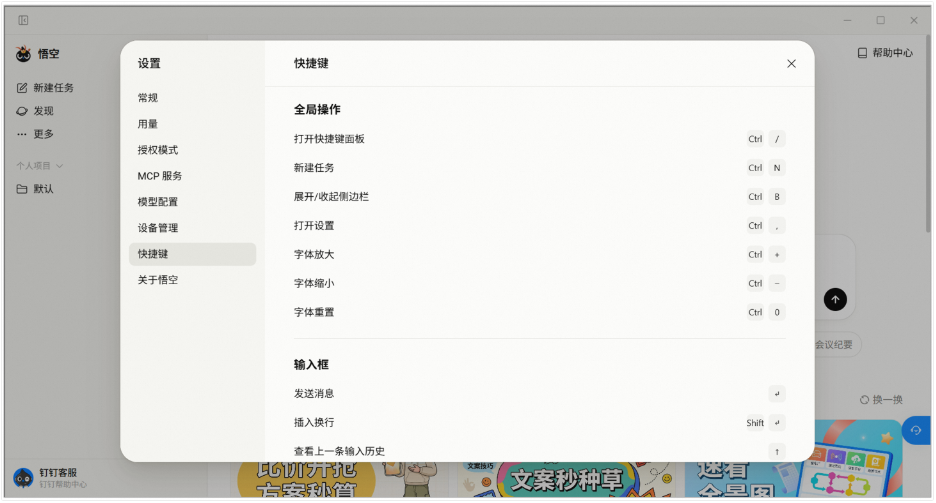The height and width of the screenshot is (503, 936).
Task: Click the main window vertical scrollbar
Action: [x=928, y=133]
